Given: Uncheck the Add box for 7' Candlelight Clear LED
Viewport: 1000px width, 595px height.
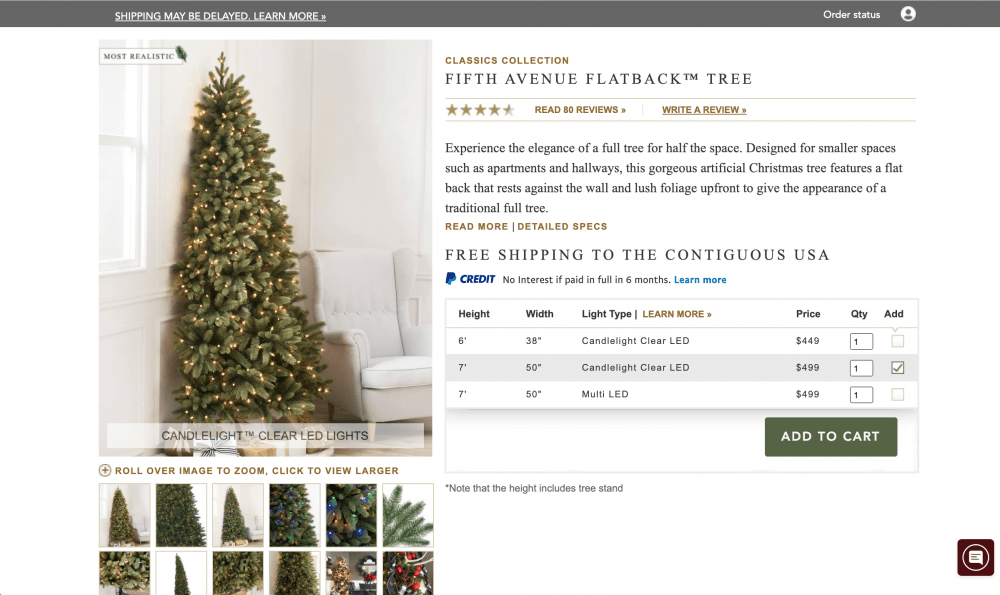Looking at the screenshot, I should coord(897,367).
